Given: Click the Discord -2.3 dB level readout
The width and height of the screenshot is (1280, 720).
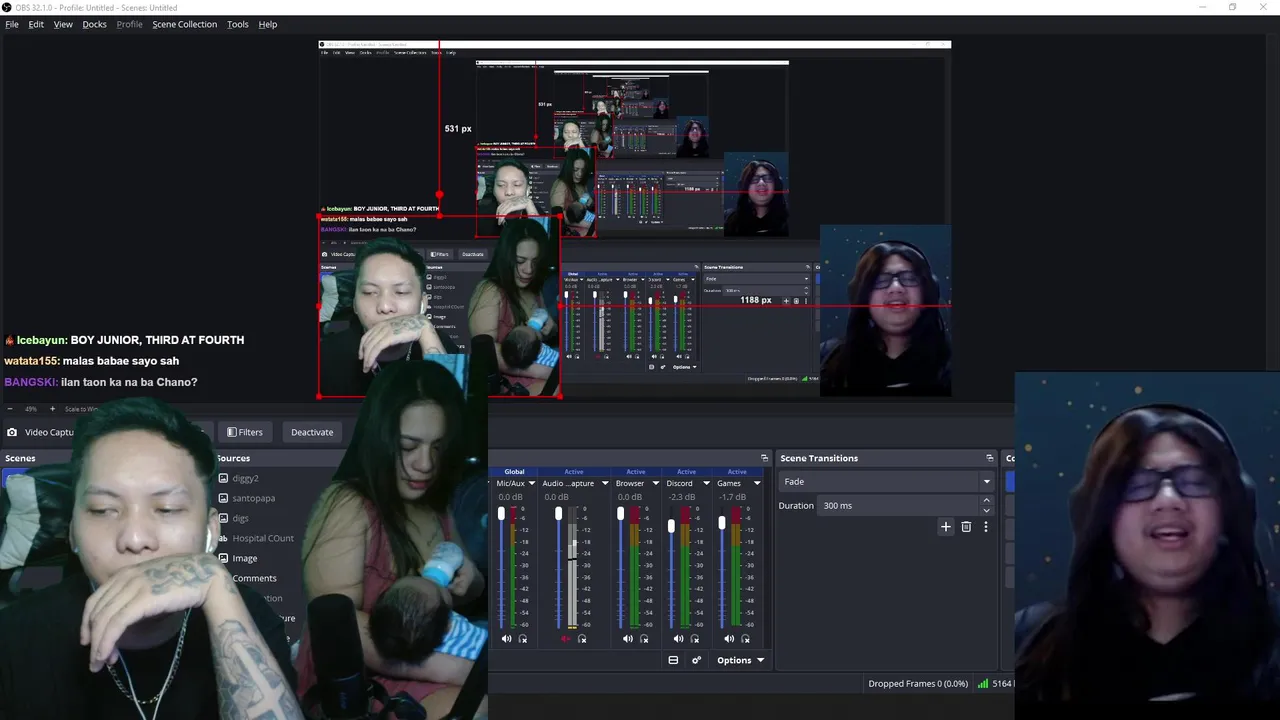Looking at the screenshot, I should [682, 497].
